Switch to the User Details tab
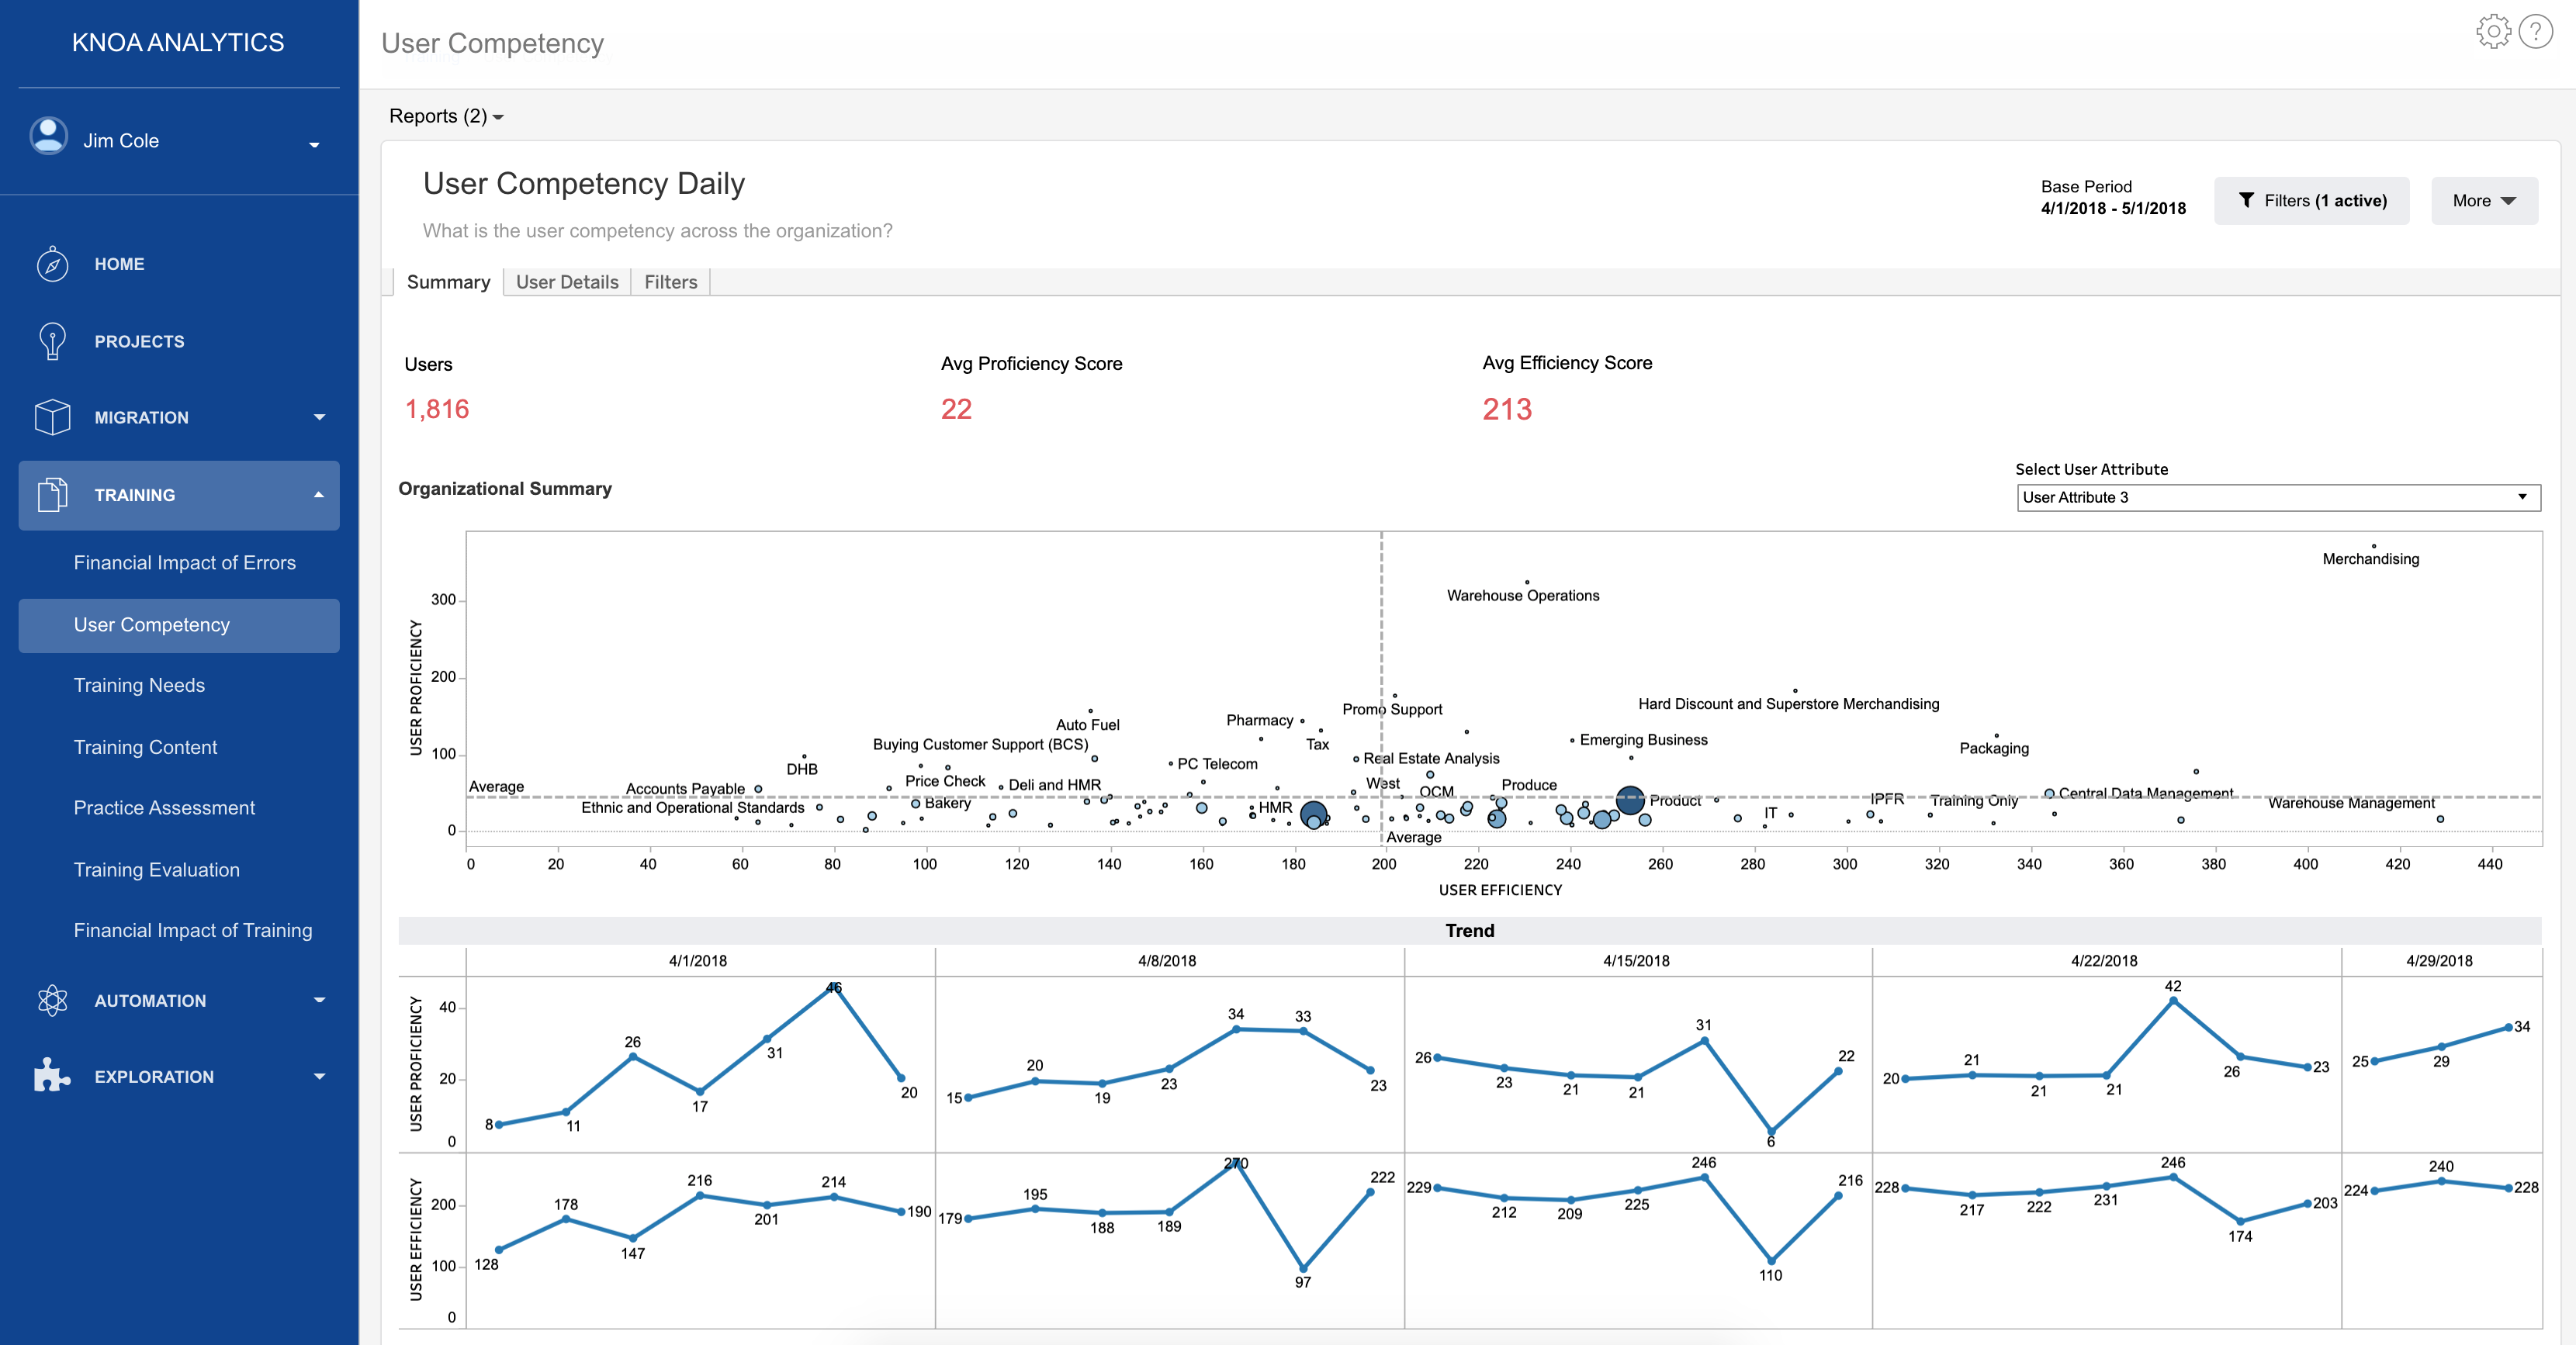This screenshot has width=2576, height=1345. coord(567,282)
